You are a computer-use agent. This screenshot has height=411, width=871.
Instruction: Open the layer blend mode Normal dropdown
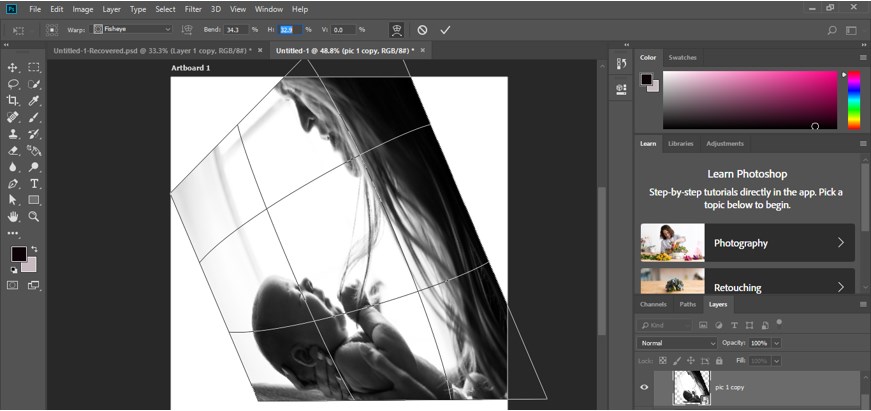[677, 343]
